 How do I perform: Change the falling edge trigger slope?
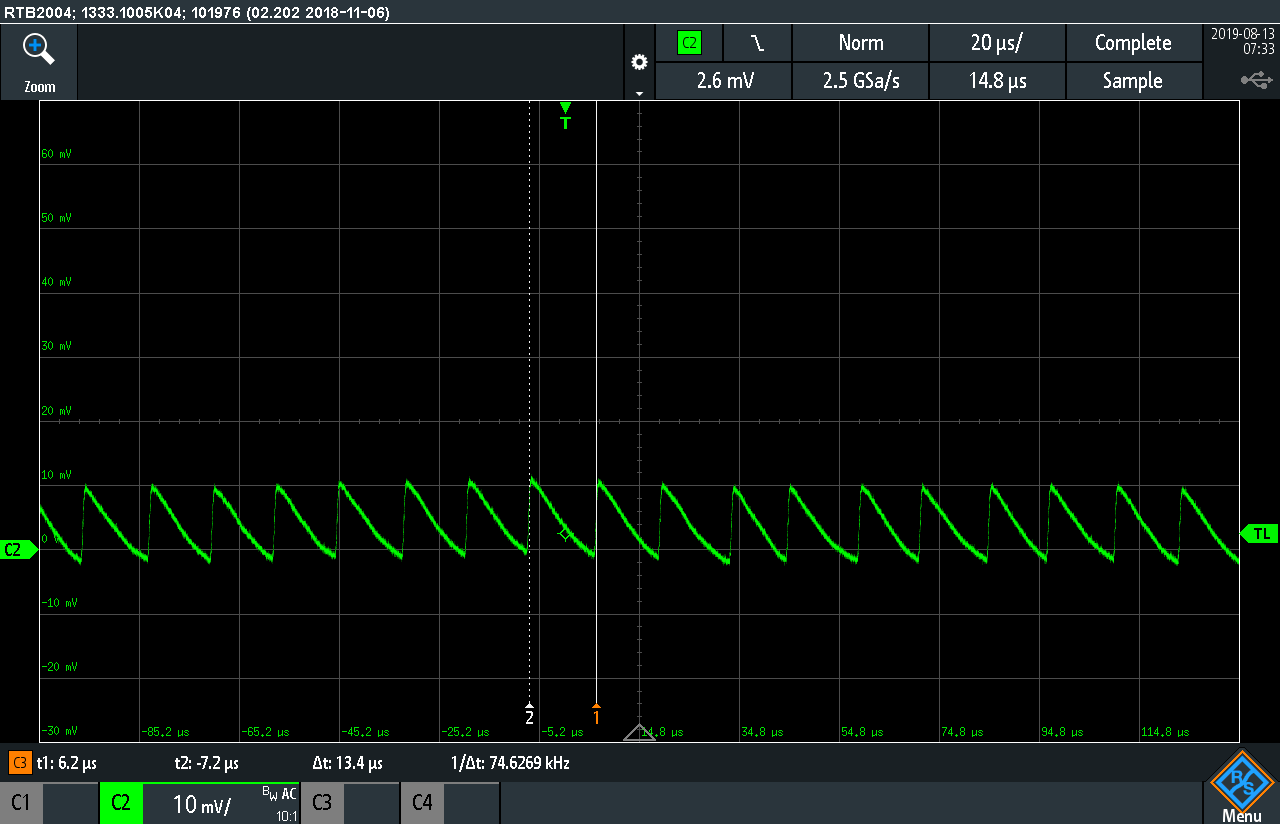[758, 43]
